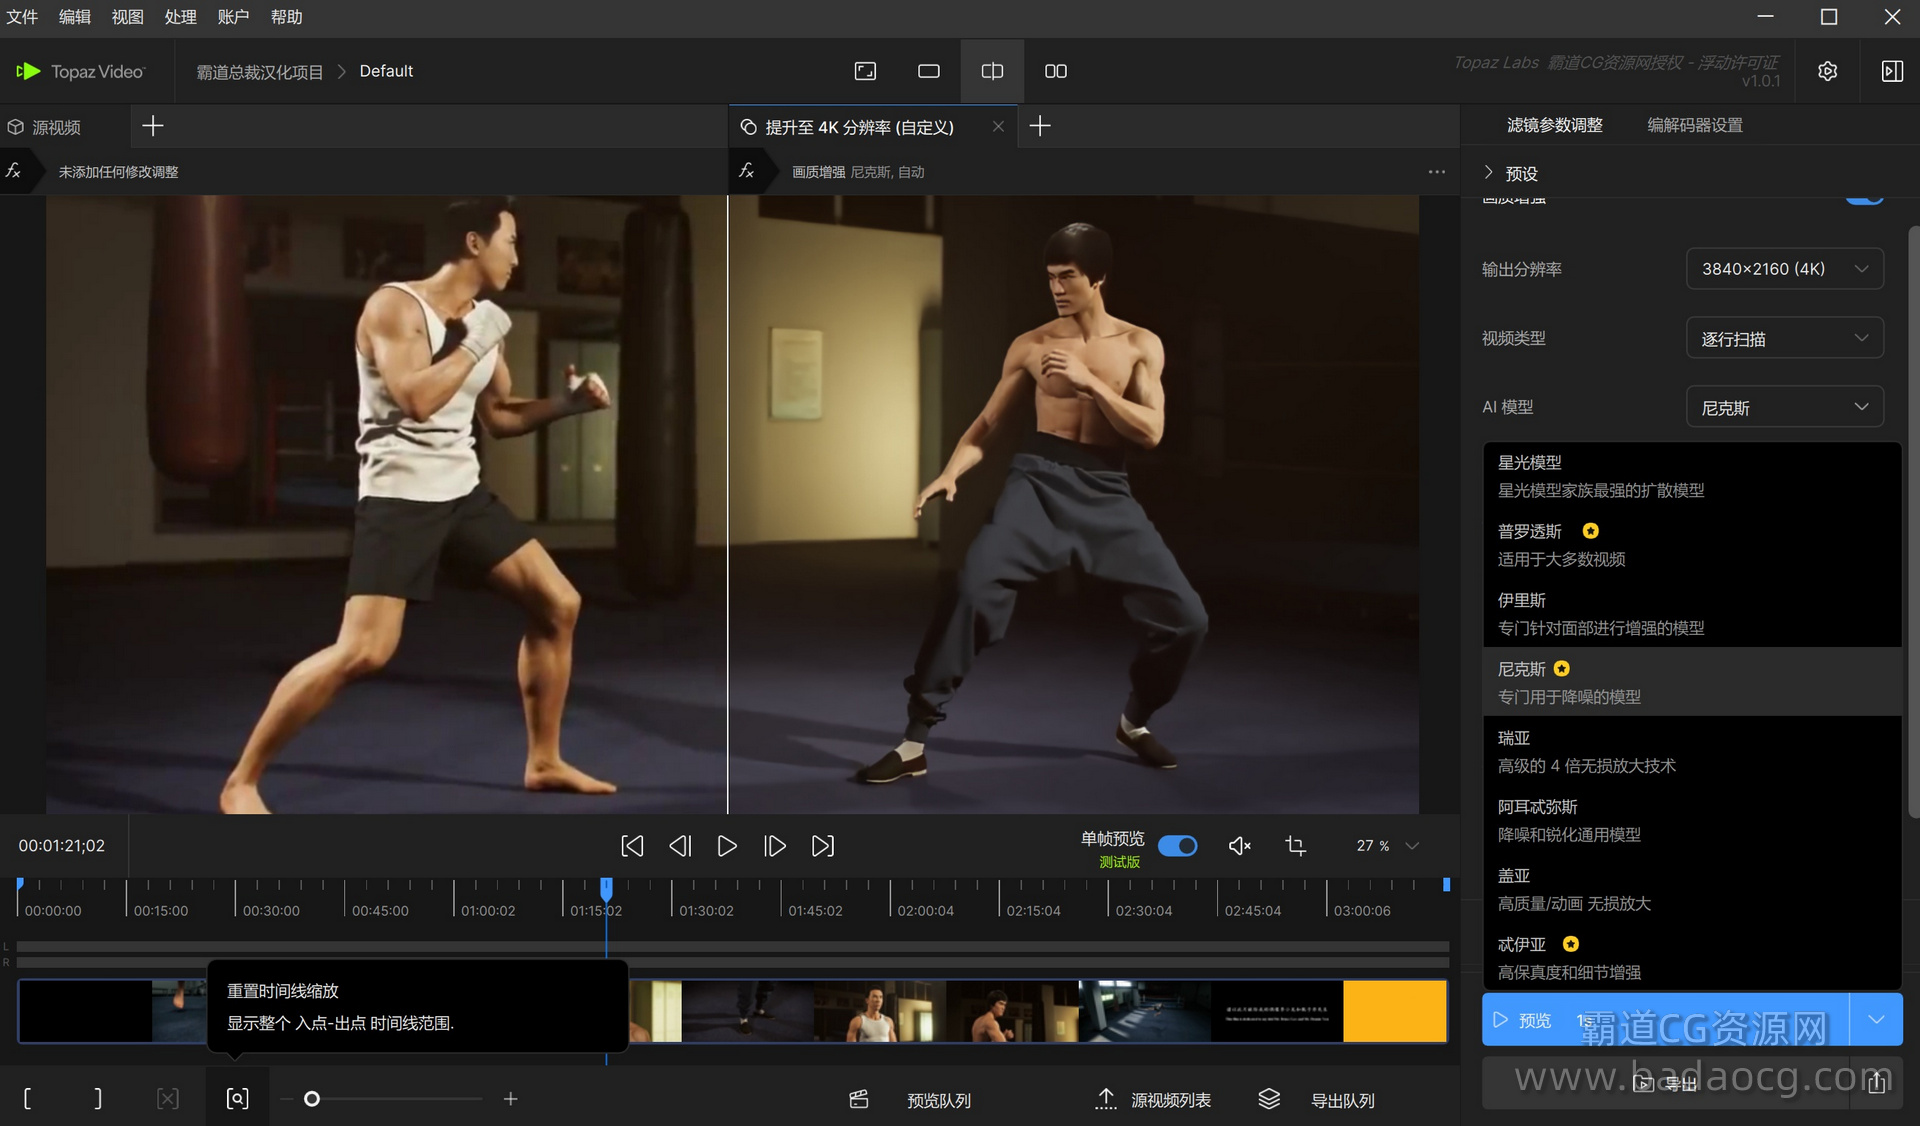
Task: Select the side-by-side view layout icon
Action: coord(1055,71)
